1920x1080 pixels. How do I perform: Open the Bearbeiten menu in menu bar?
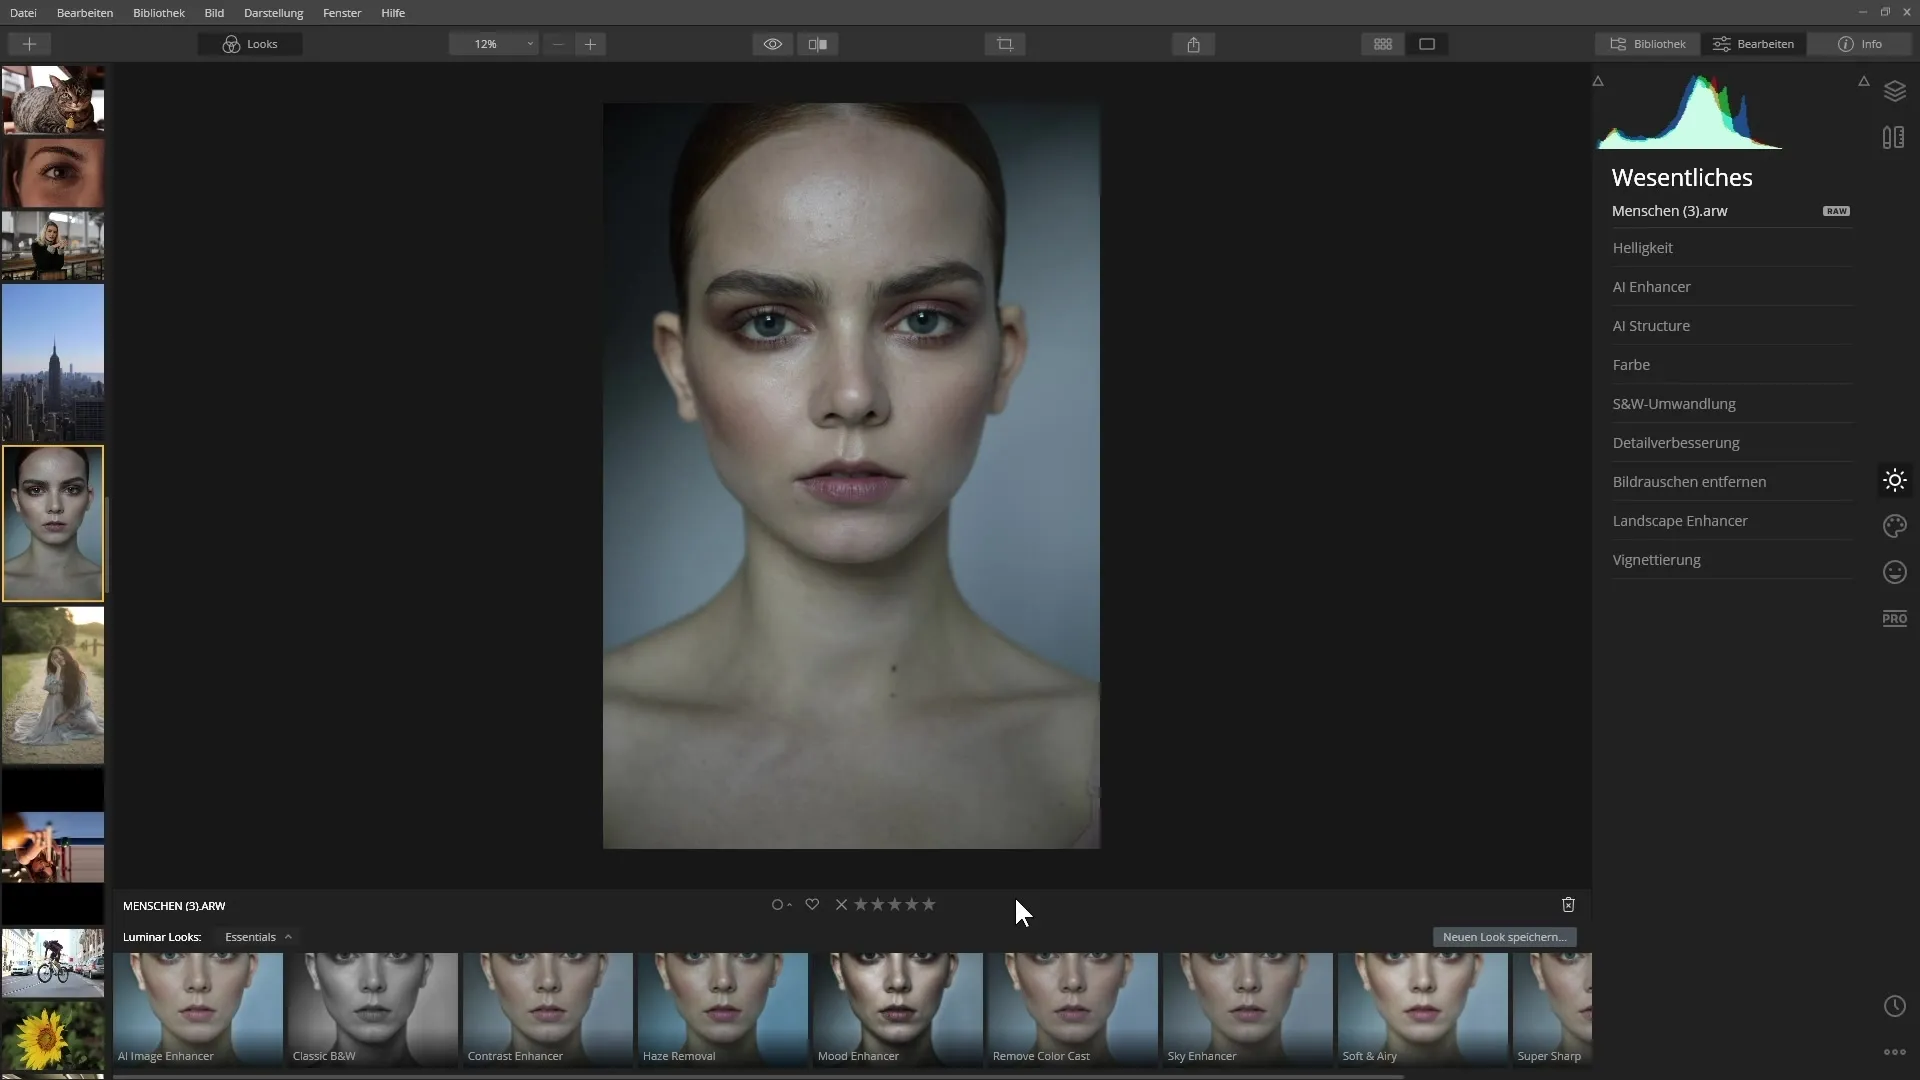click(x=85, y=13)
